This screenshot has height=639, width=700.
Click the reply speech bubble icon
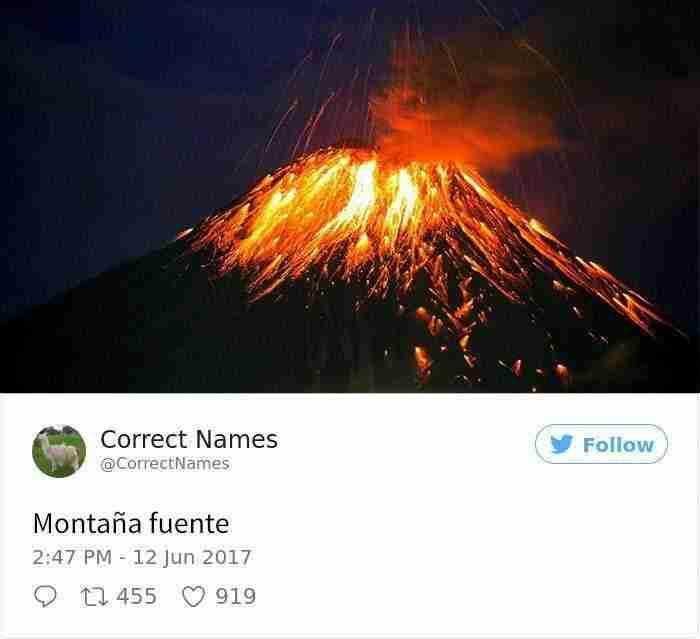46,596
